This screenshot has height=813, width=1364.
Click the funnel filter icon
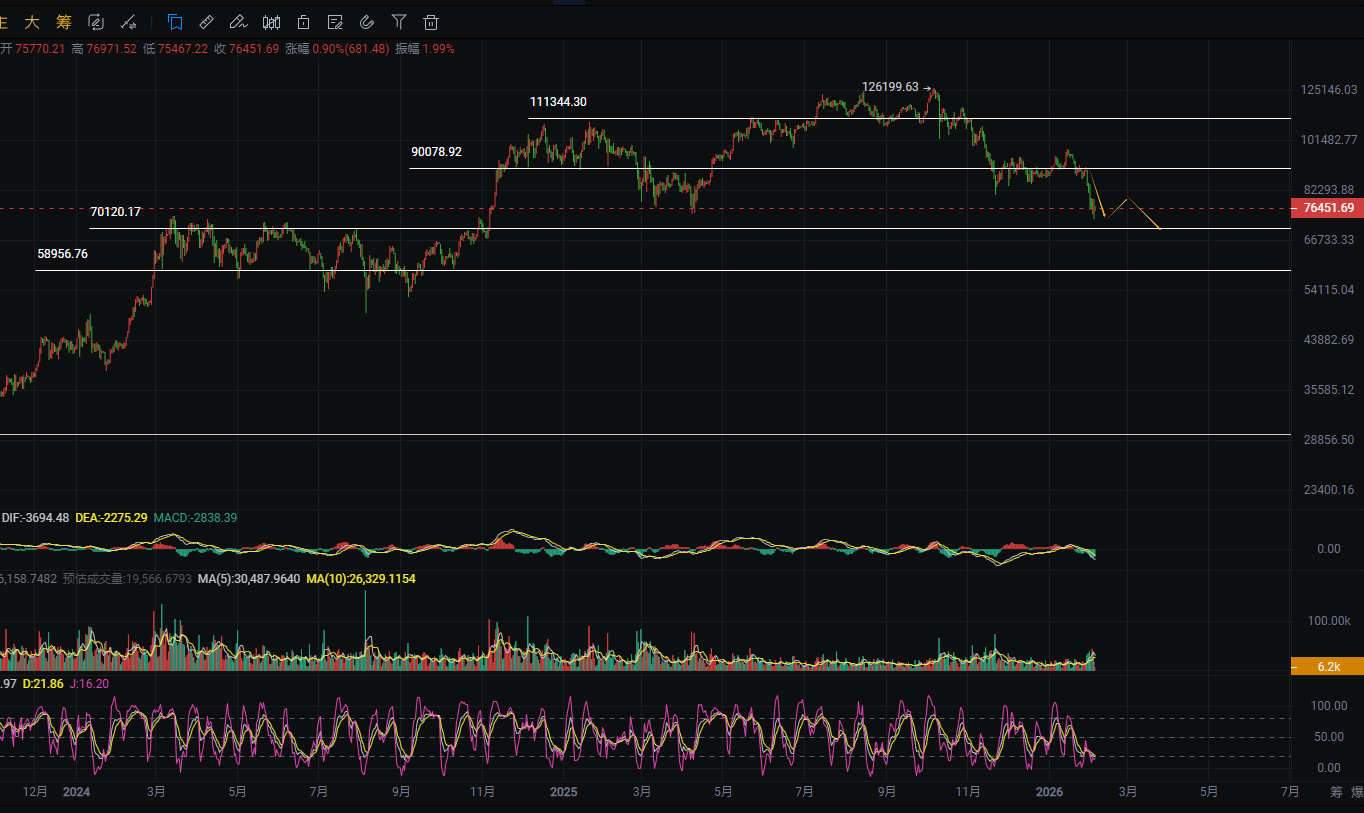pos(399,22)
